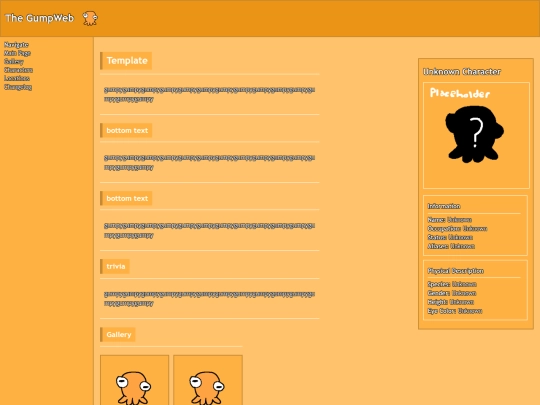
Task: Click the Information infobox heading
Action: coord(444,206)
